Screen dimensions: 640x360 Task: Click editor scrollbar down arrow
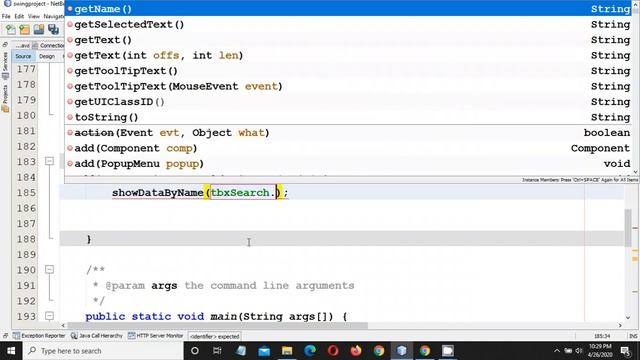tap(628, 318)
